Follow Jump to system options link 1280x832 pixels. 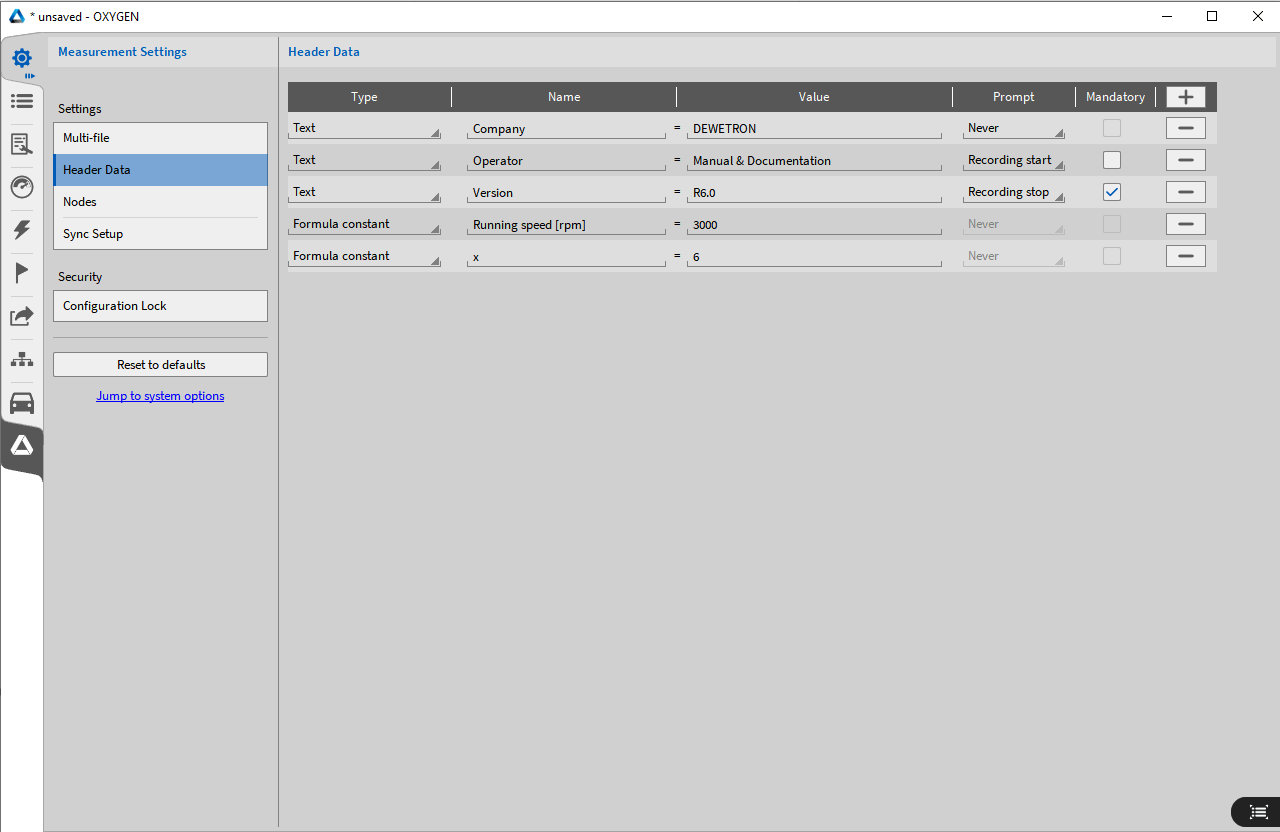tap(160, 396)
